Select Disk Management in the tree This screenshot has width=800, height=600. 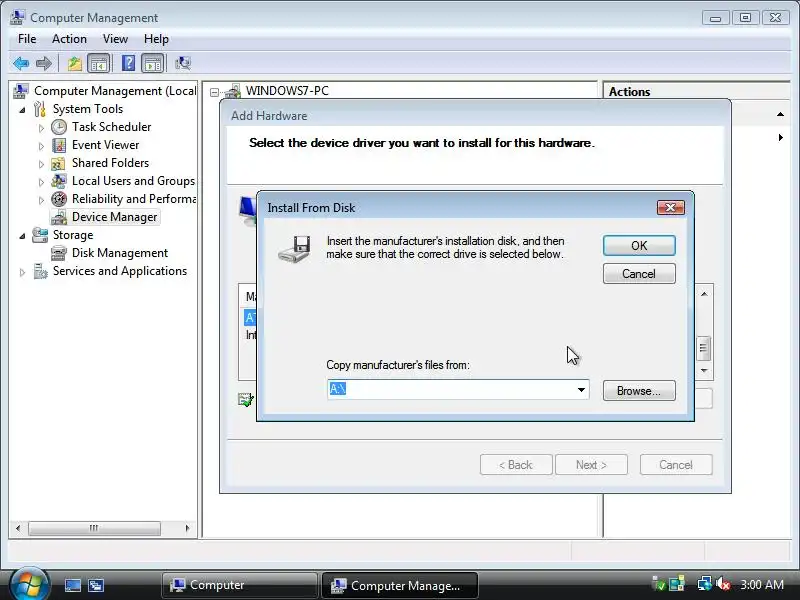pos(120,253)
